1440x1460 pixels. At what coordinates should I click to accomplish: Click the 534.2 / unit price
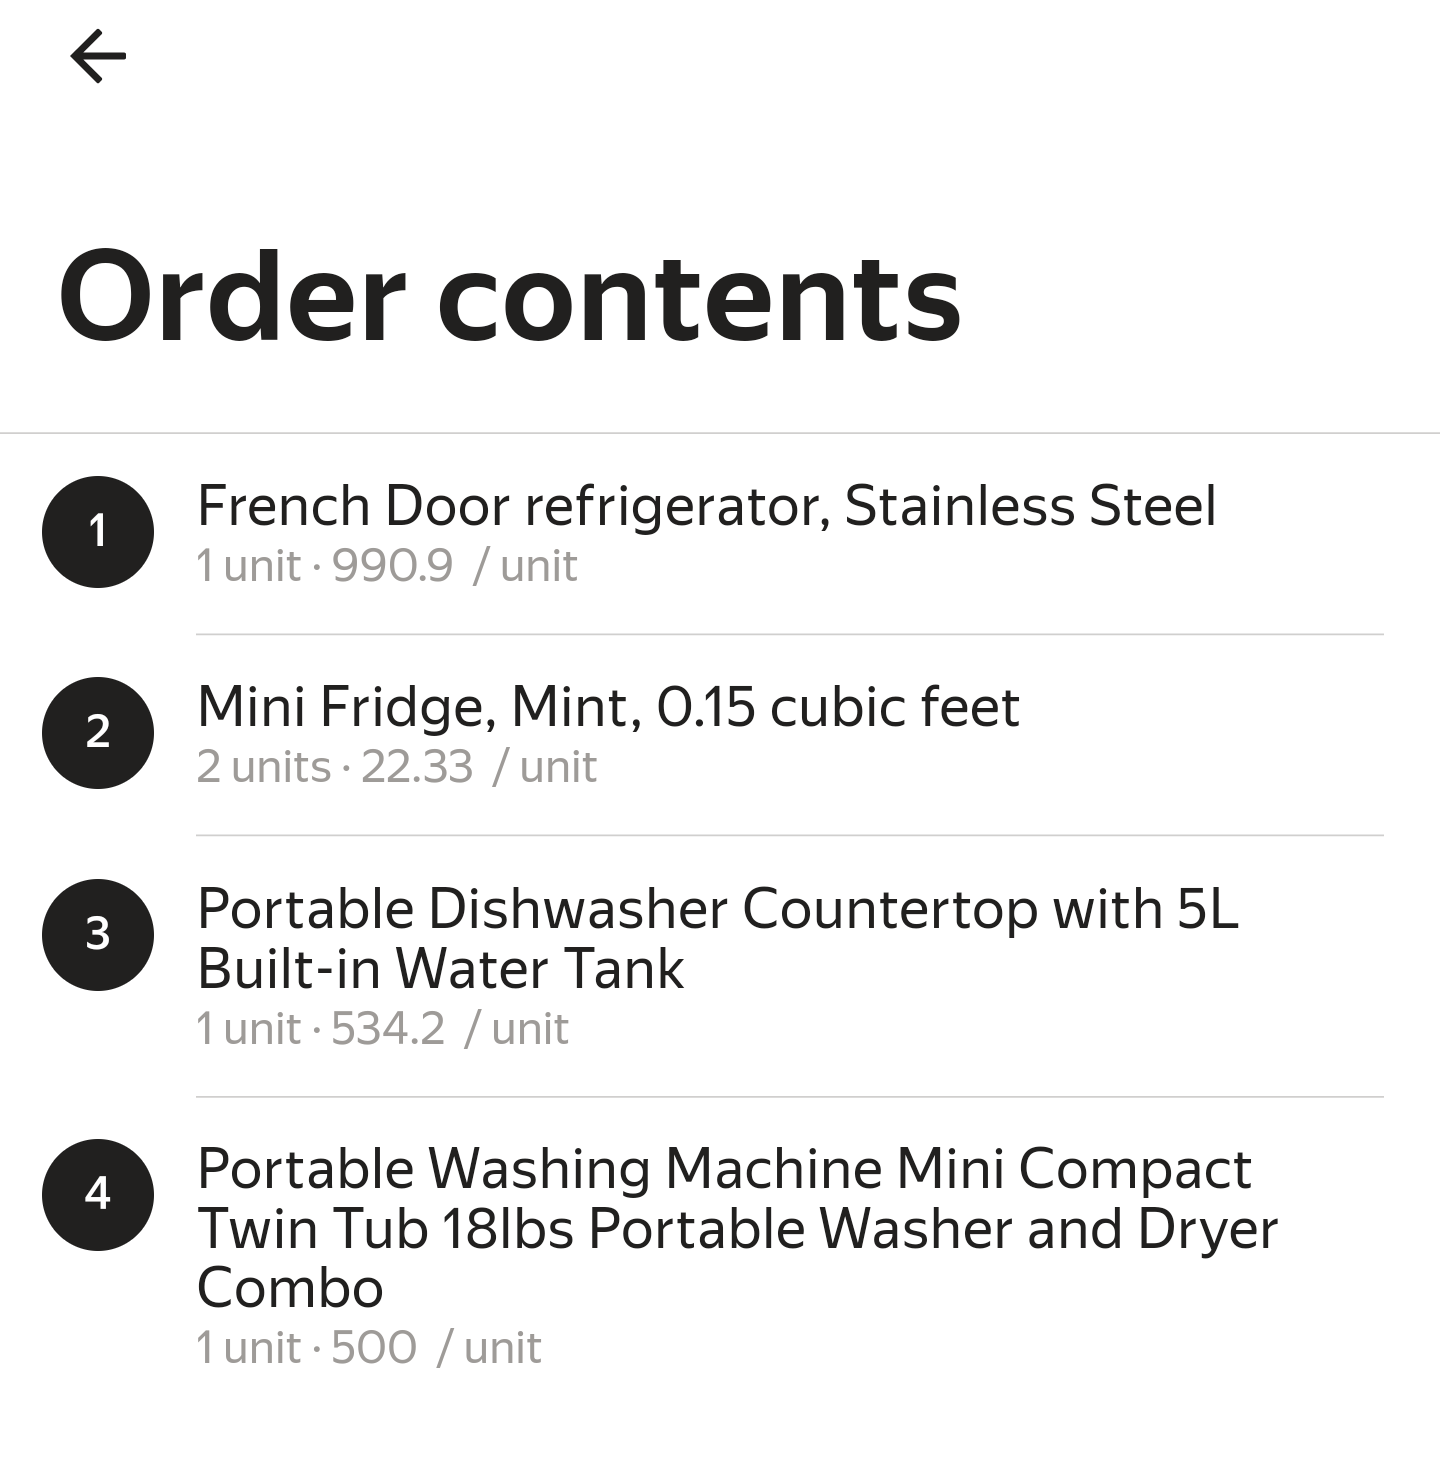(450, 1029)
